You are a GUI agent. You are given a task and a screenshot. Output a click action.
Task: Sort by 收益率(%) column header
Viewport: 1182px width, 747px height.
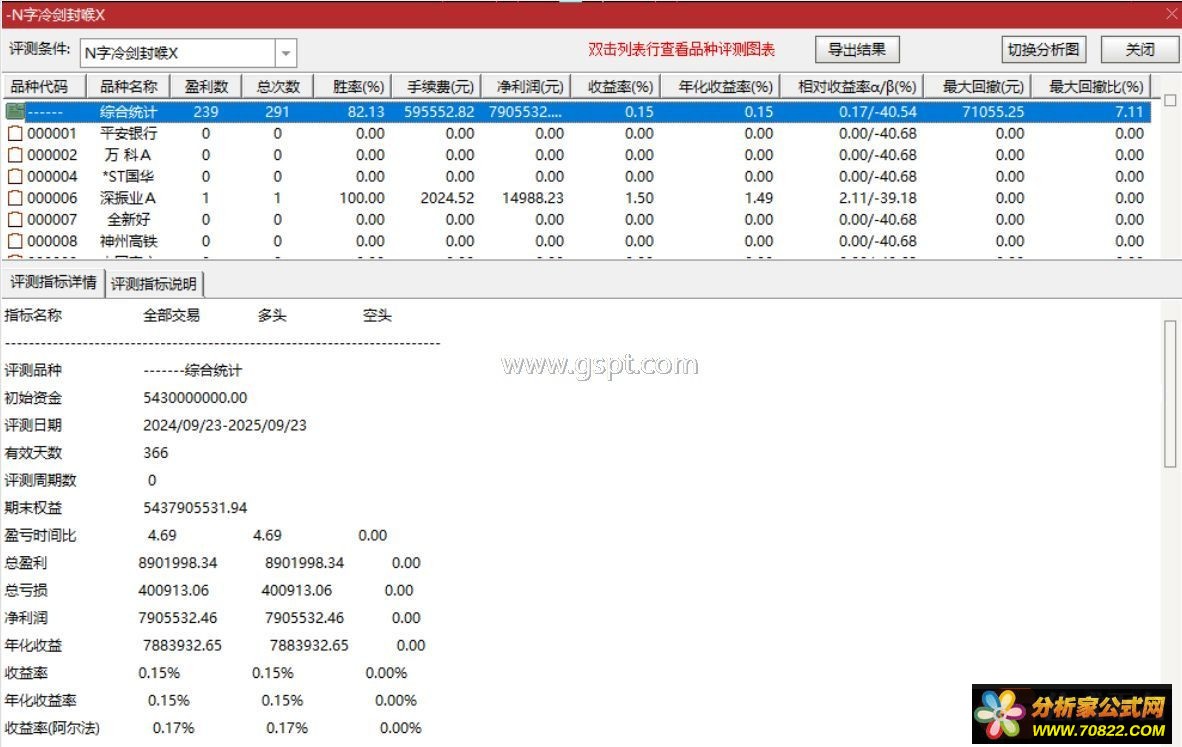(615, 87)
